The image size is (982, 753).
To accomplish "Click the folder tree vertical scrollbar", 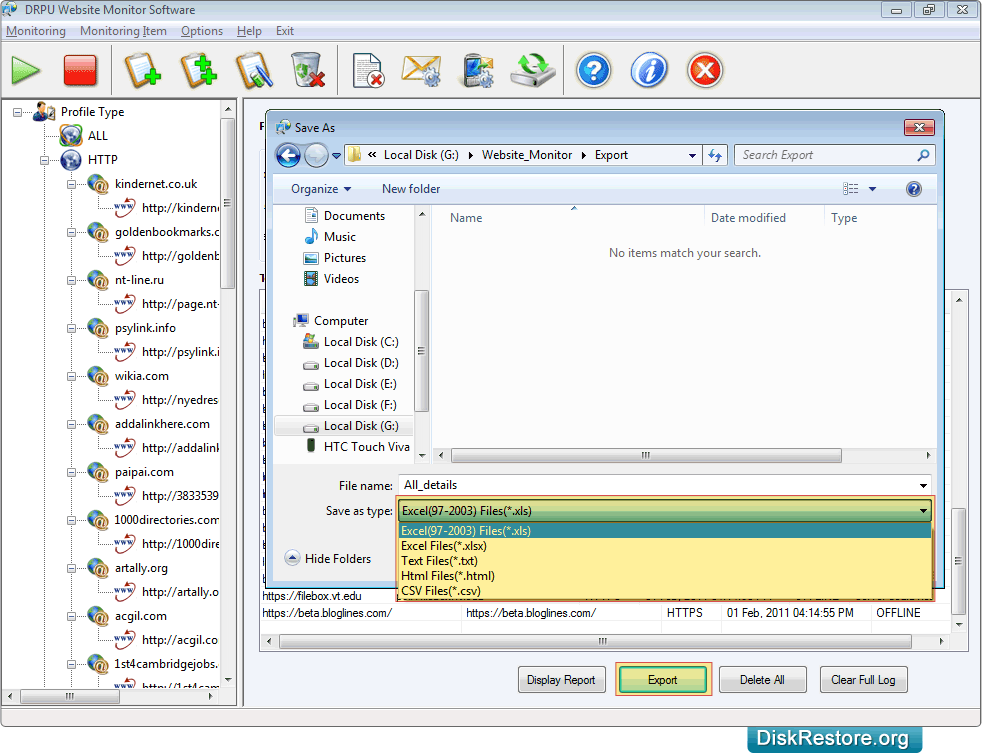I will click(x=421, y=351).
